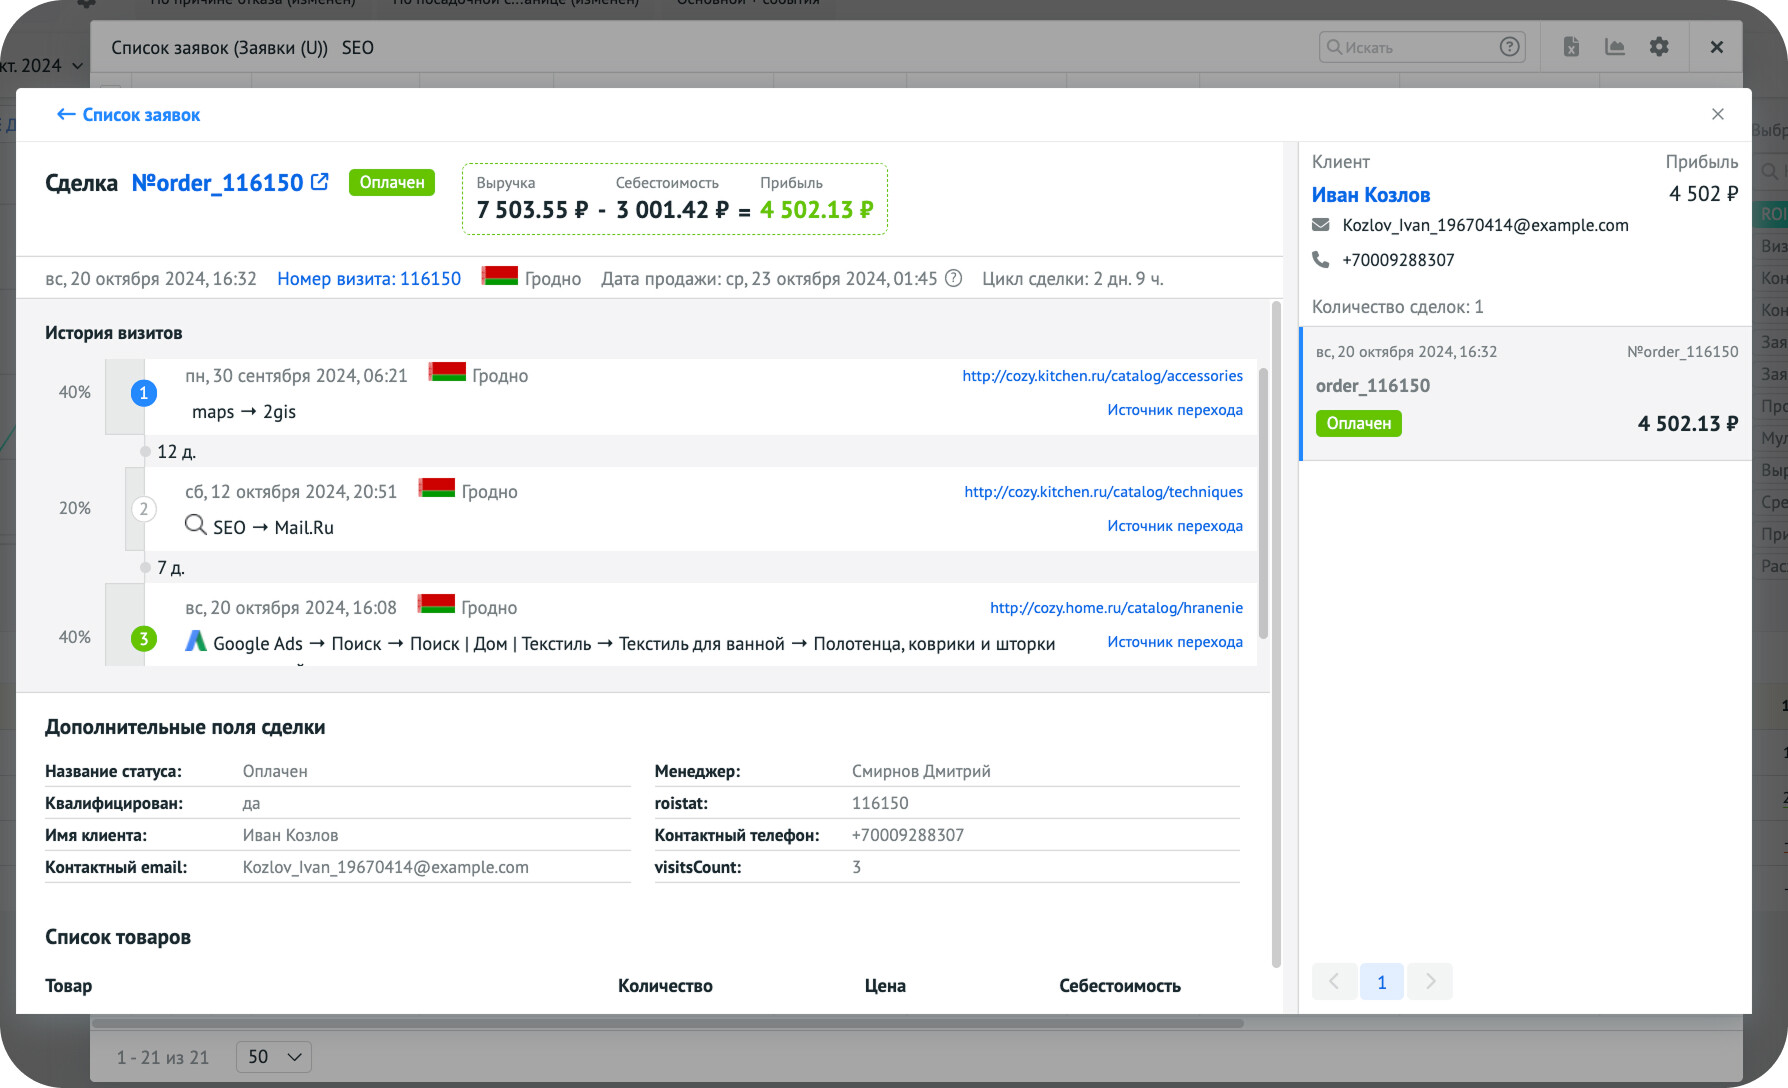This screenshot has width=1788, height=1088.
Task: Open settings gear icon in header
Action: click(1659, 47)
